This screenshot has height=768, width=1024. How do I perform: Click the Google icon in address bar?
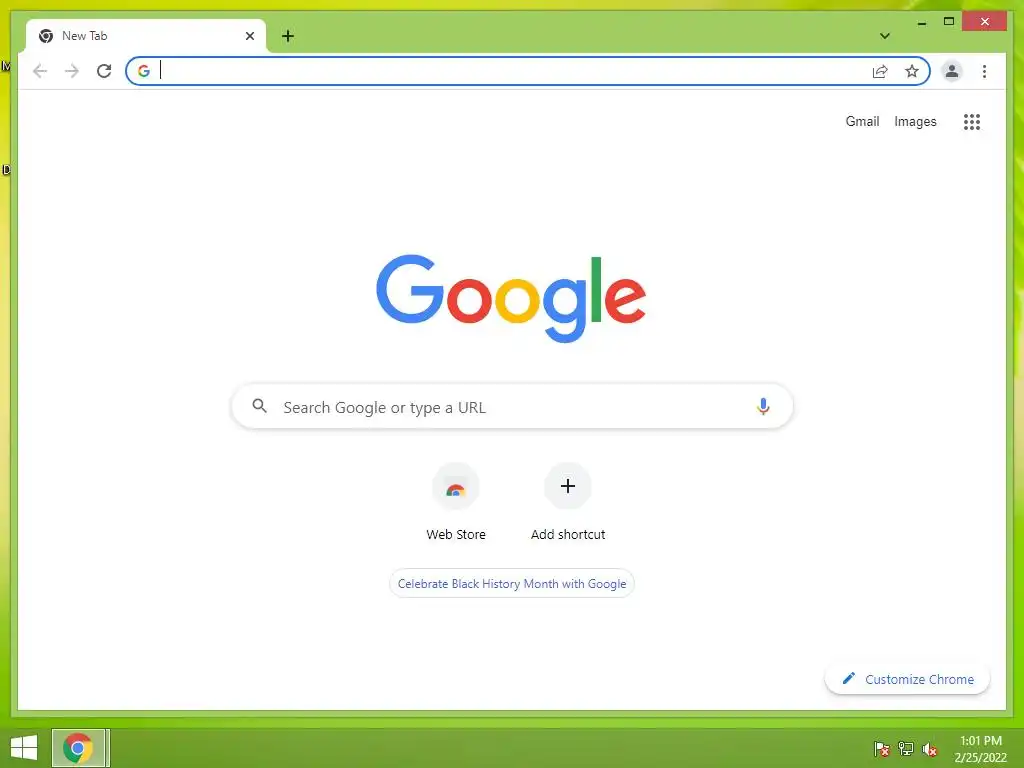click(144, 71)
